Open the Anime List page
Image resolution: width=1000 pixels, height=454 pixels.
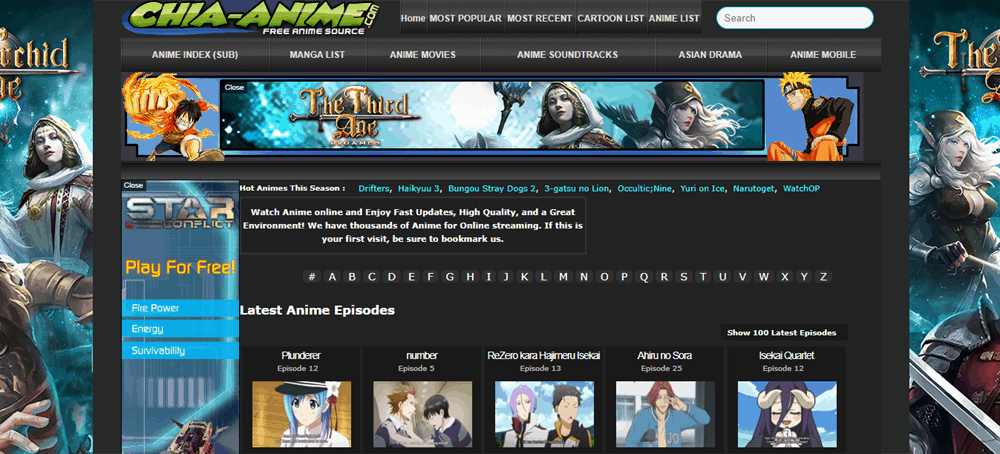(x=674, y=18)
